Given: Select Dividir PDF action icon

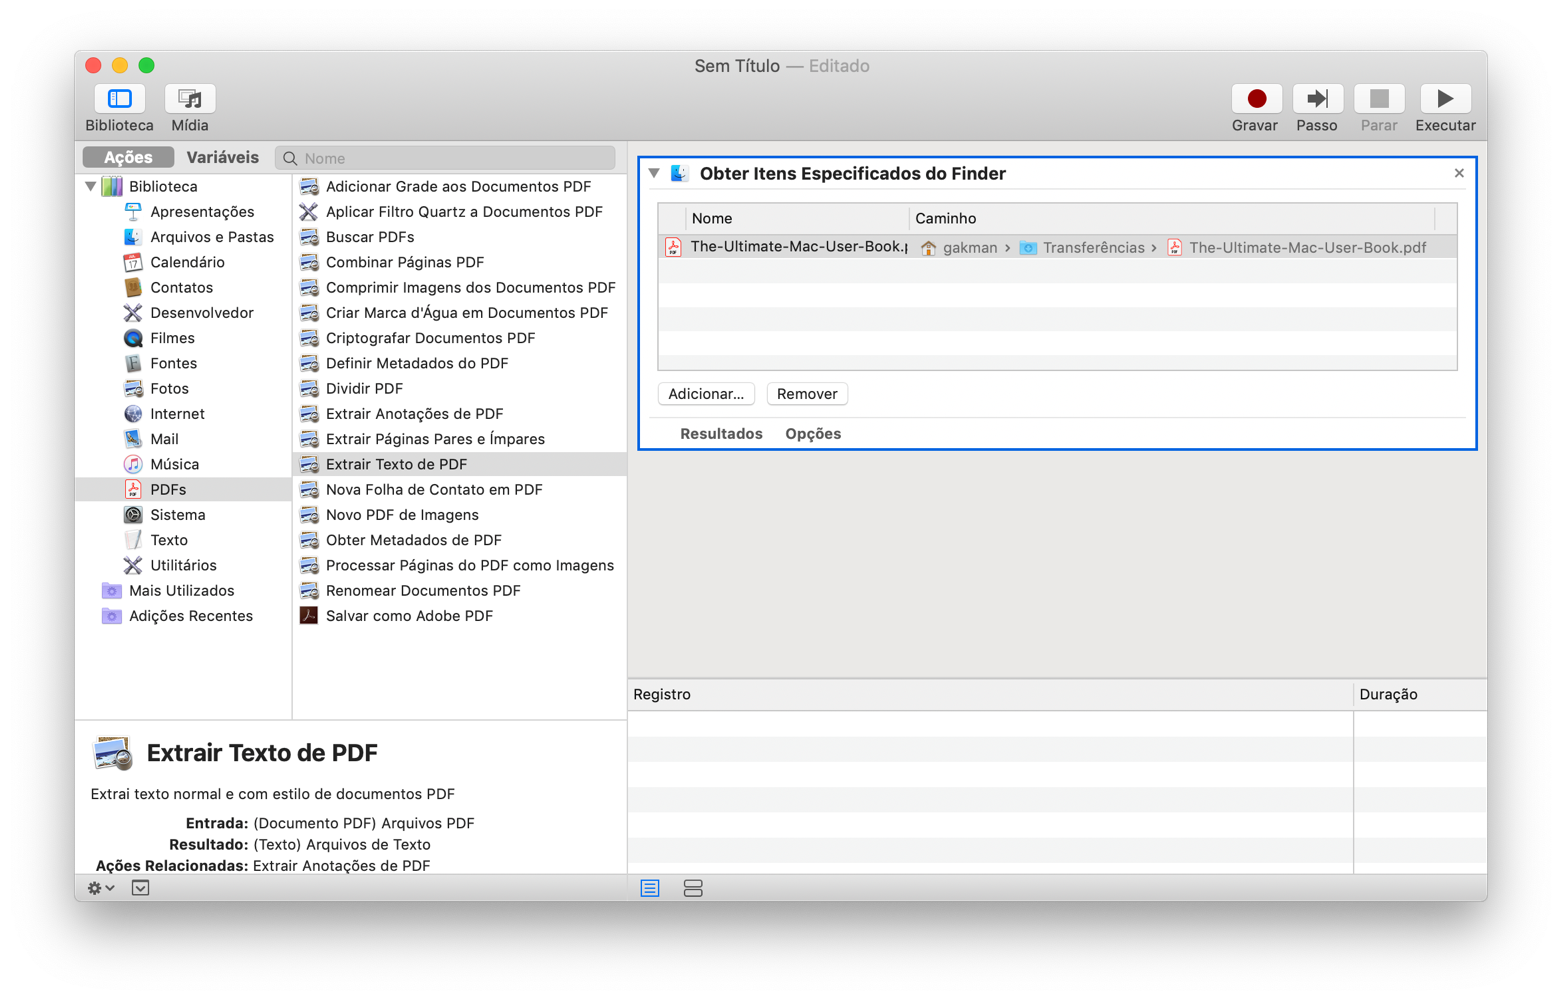Looking at the screenshot, I should coord(309,388).
